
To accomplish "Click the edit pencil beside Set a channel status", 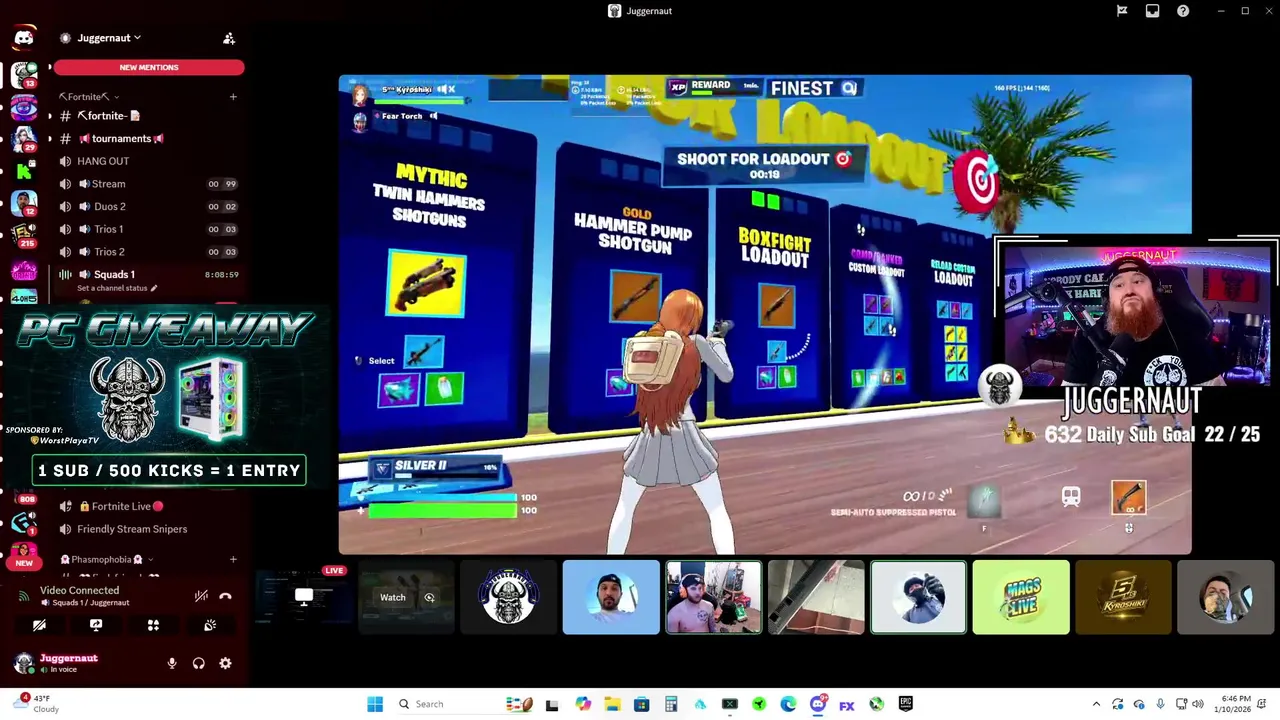I will (x=154, y=288).
